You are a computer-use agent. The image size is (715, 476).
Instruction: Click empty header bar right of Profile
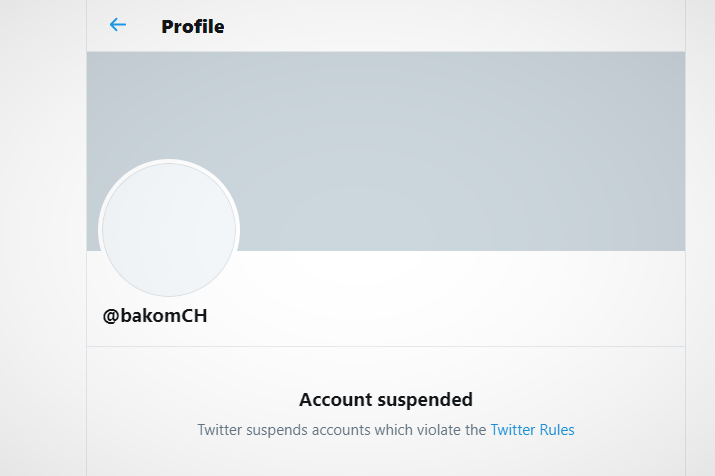coord(450,26)
